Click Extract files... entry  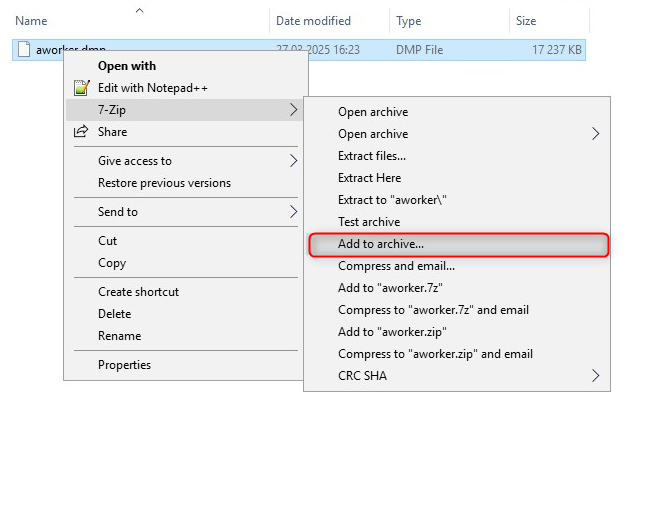click(x=371, y=156)
